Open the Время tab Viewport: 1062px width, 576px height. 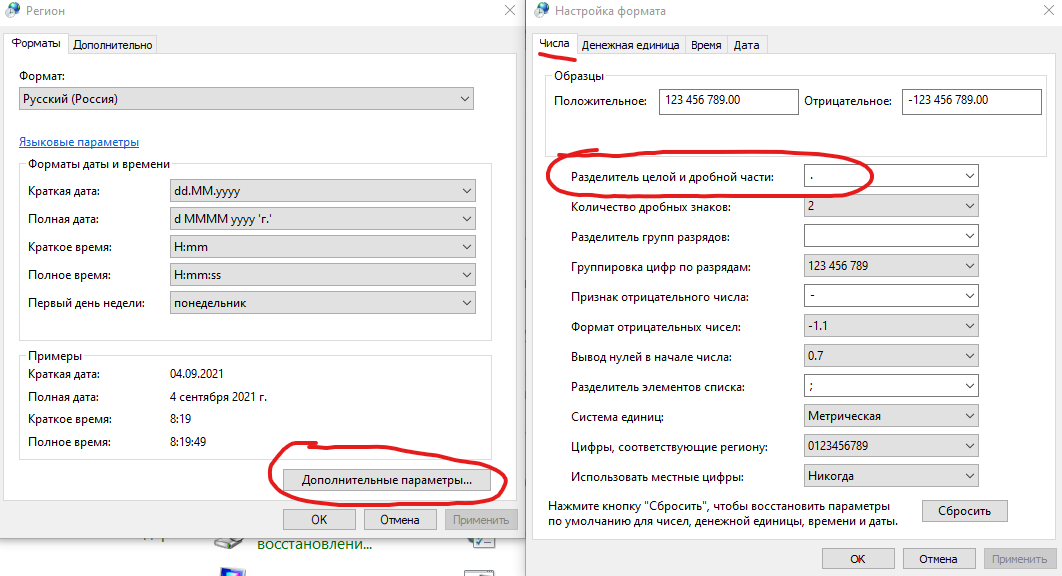click(706, 45)
